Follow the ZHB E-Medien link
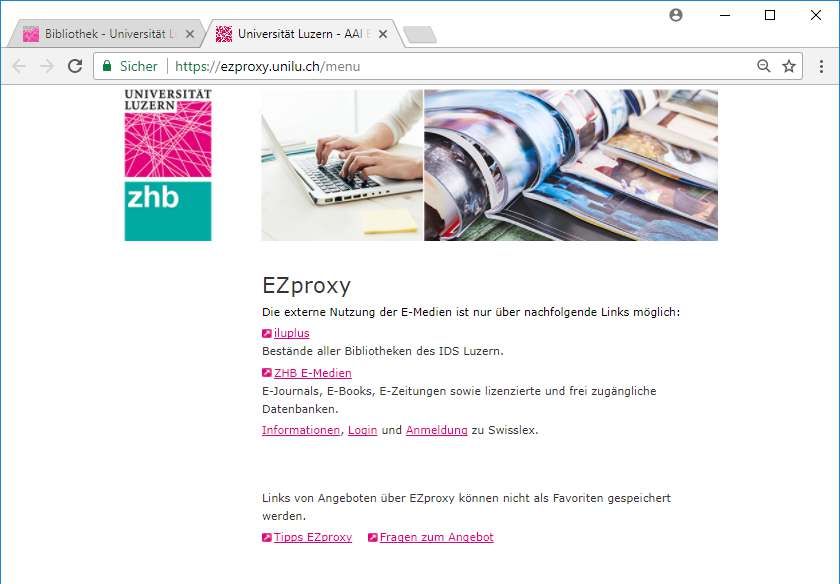Image resolution: width=840 pixels, height=584 pixels. tap(313, 373)
